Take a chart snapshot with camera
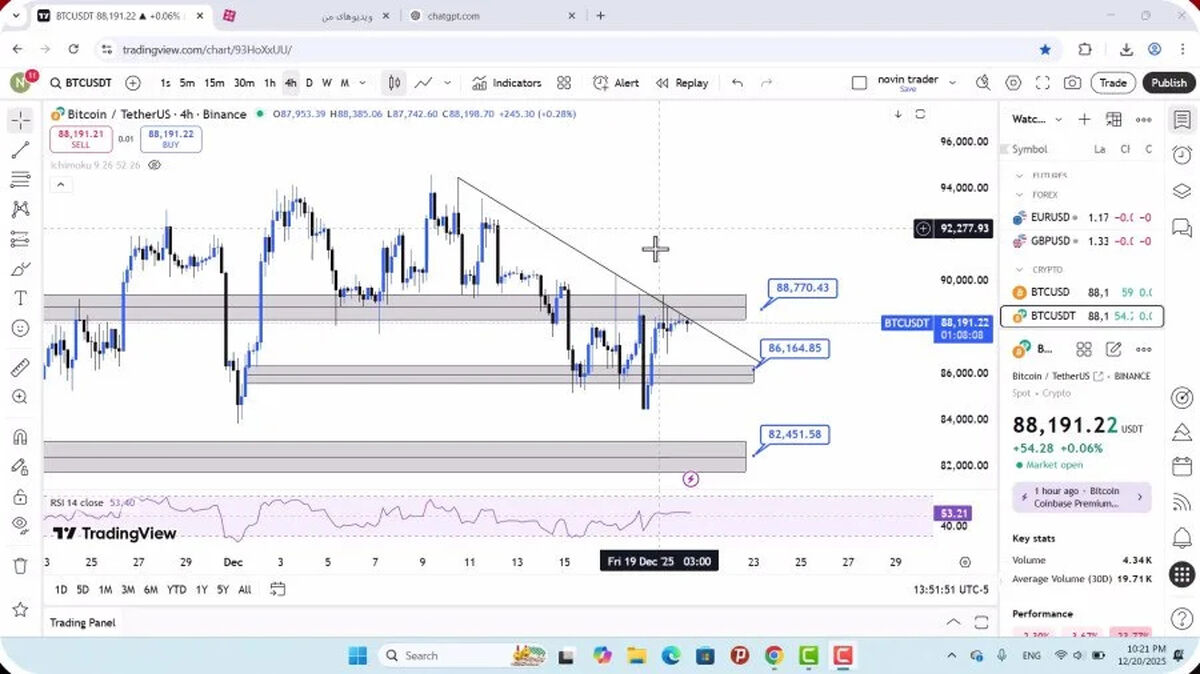1200x674 pixels. (x=1072, y=83)
